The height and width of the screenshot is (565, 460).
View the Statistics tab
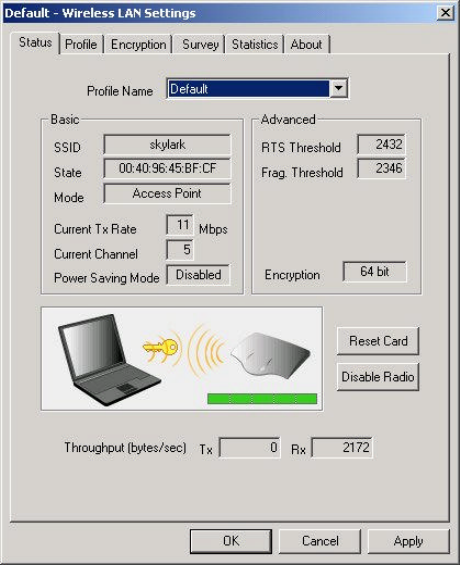(x=255, y=44)
